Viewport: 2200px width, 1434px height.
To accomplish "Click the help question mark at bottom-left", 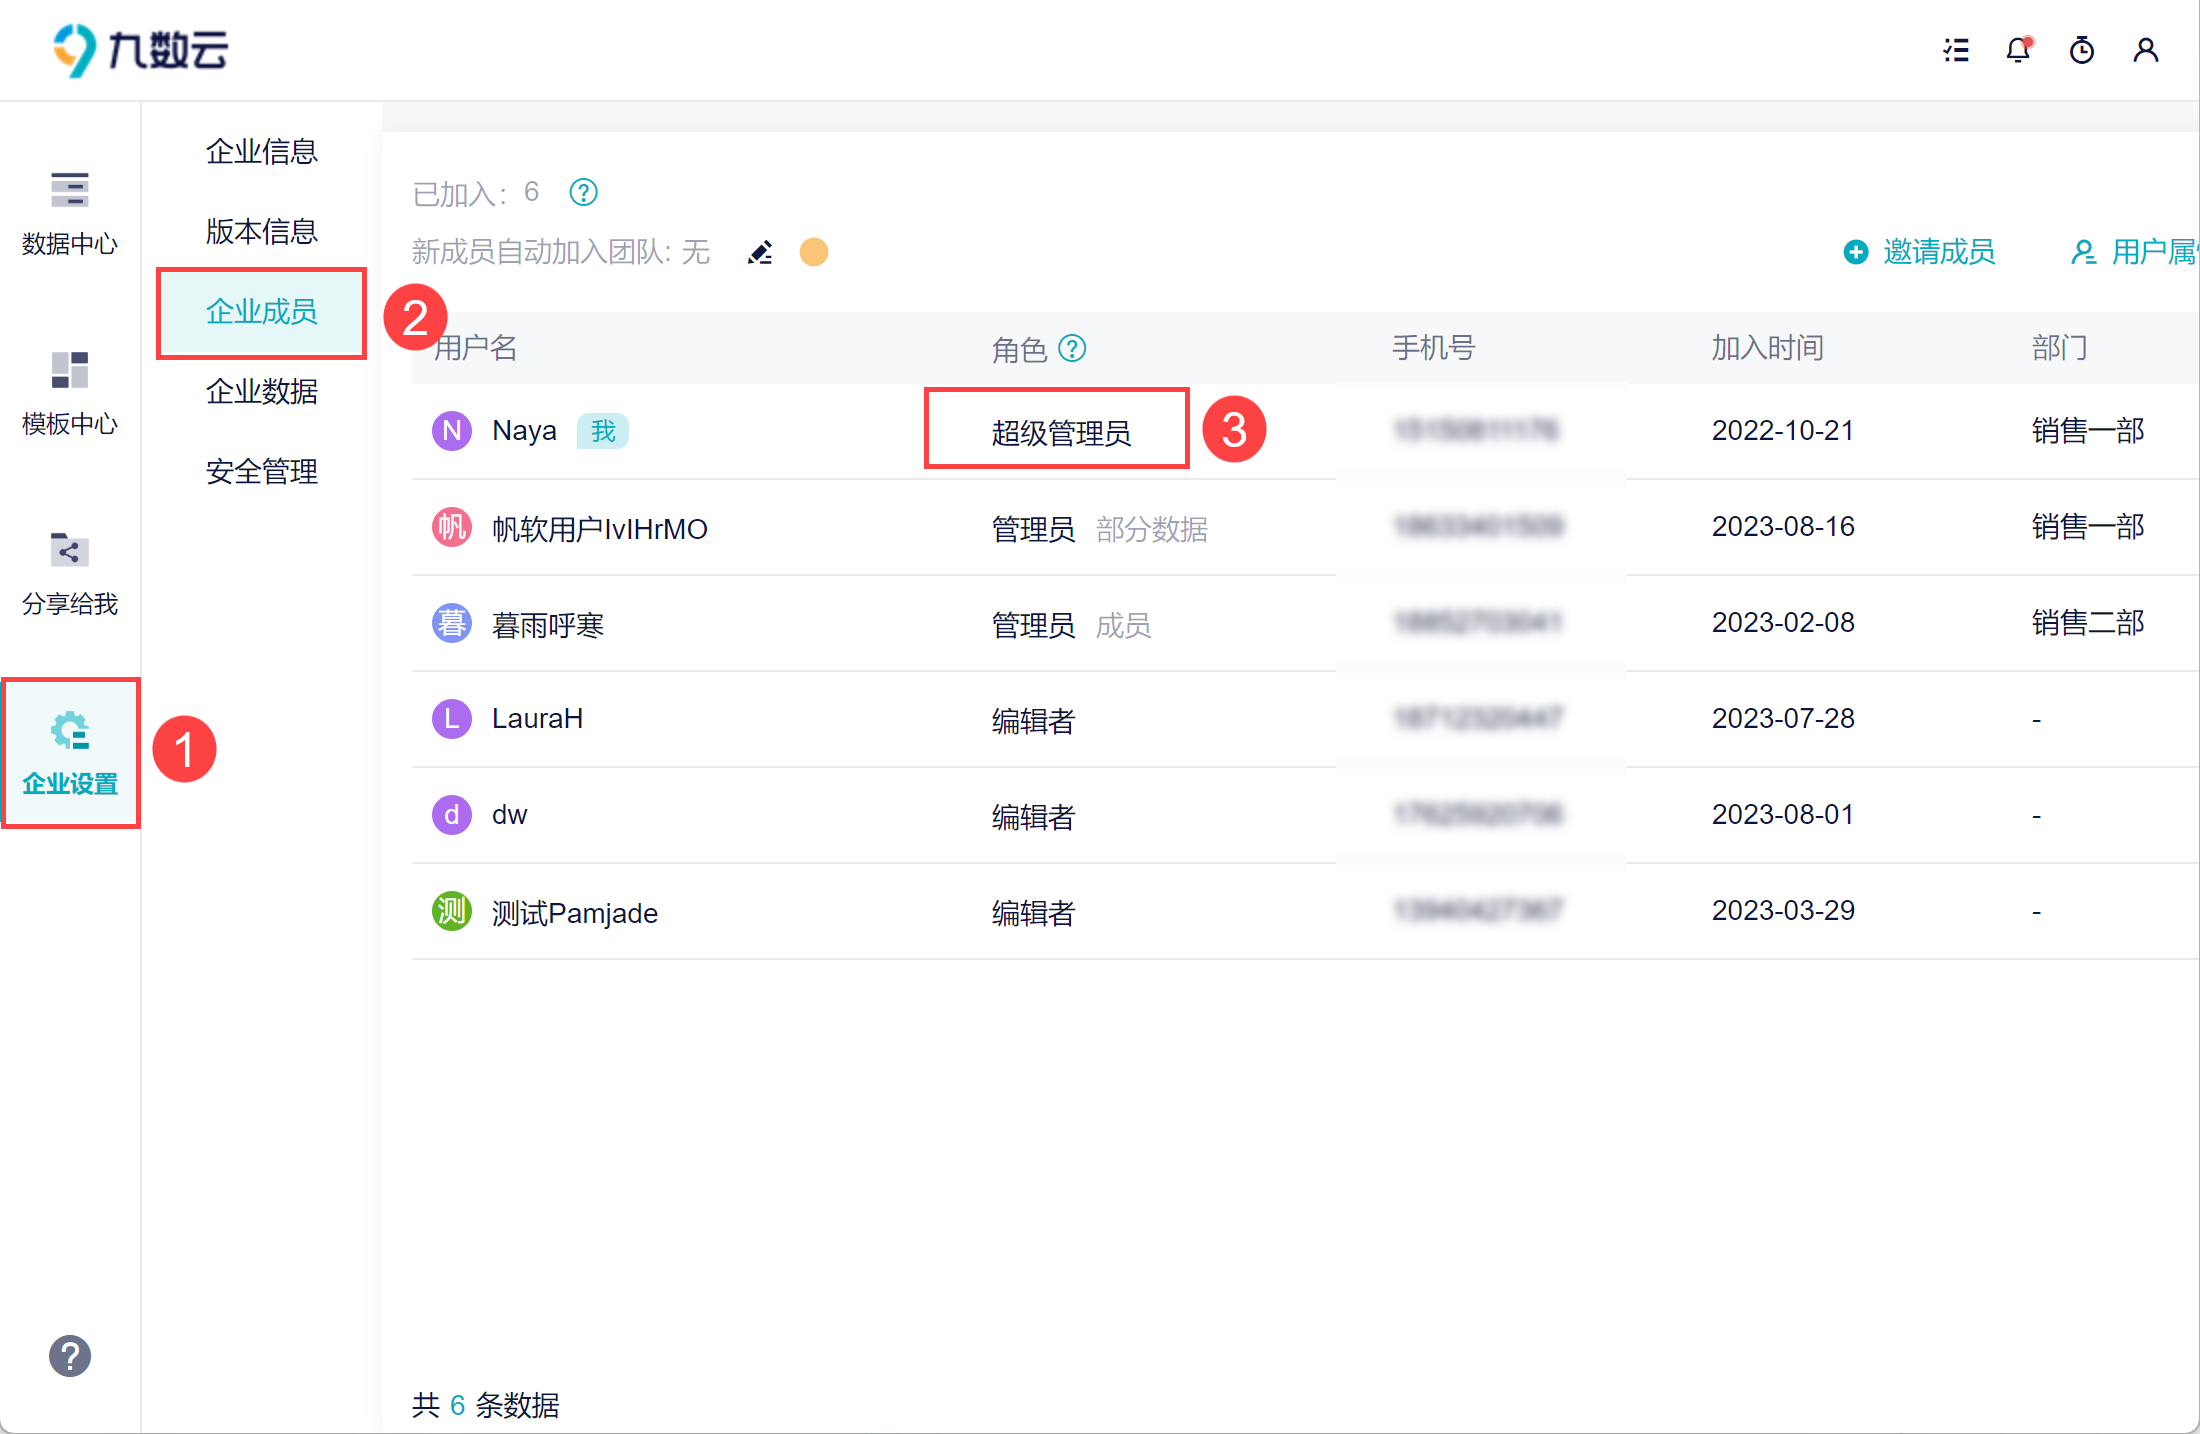I will click(x=70, y=1356).
